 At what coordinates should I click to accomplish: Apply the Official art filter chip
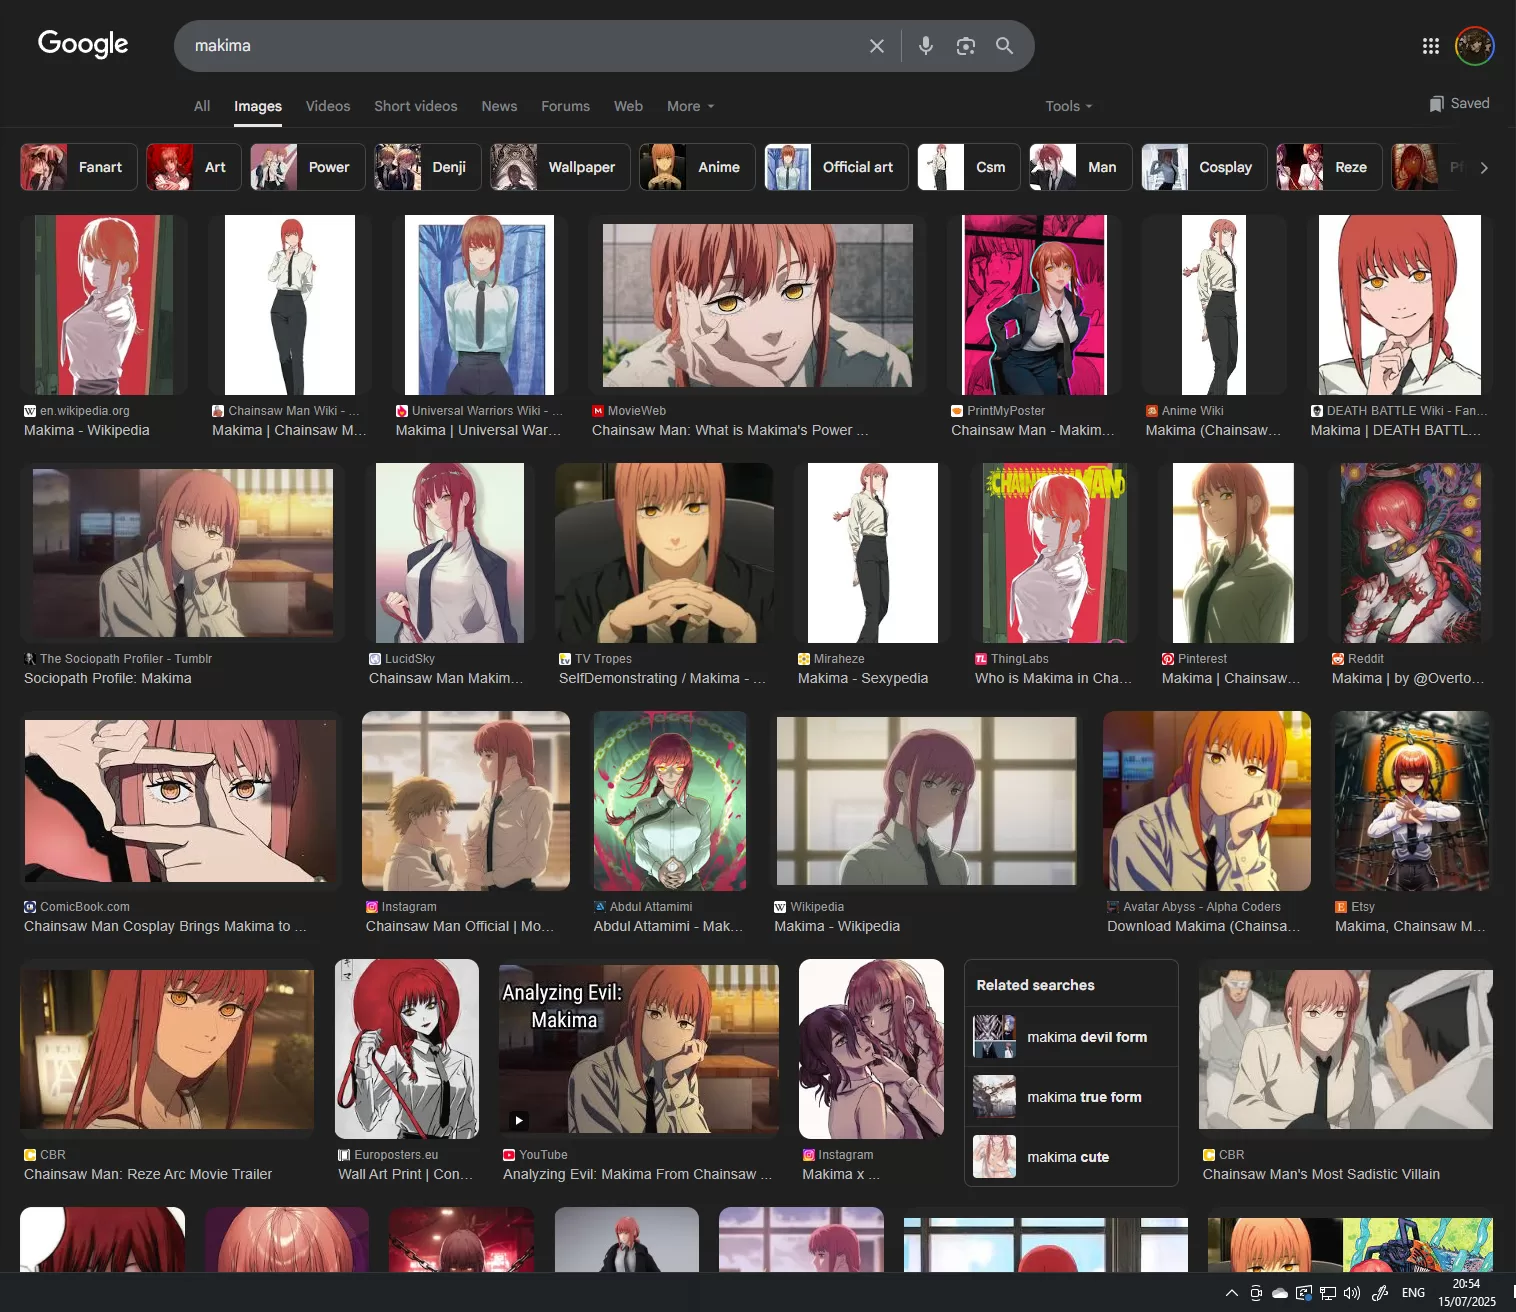836,167
